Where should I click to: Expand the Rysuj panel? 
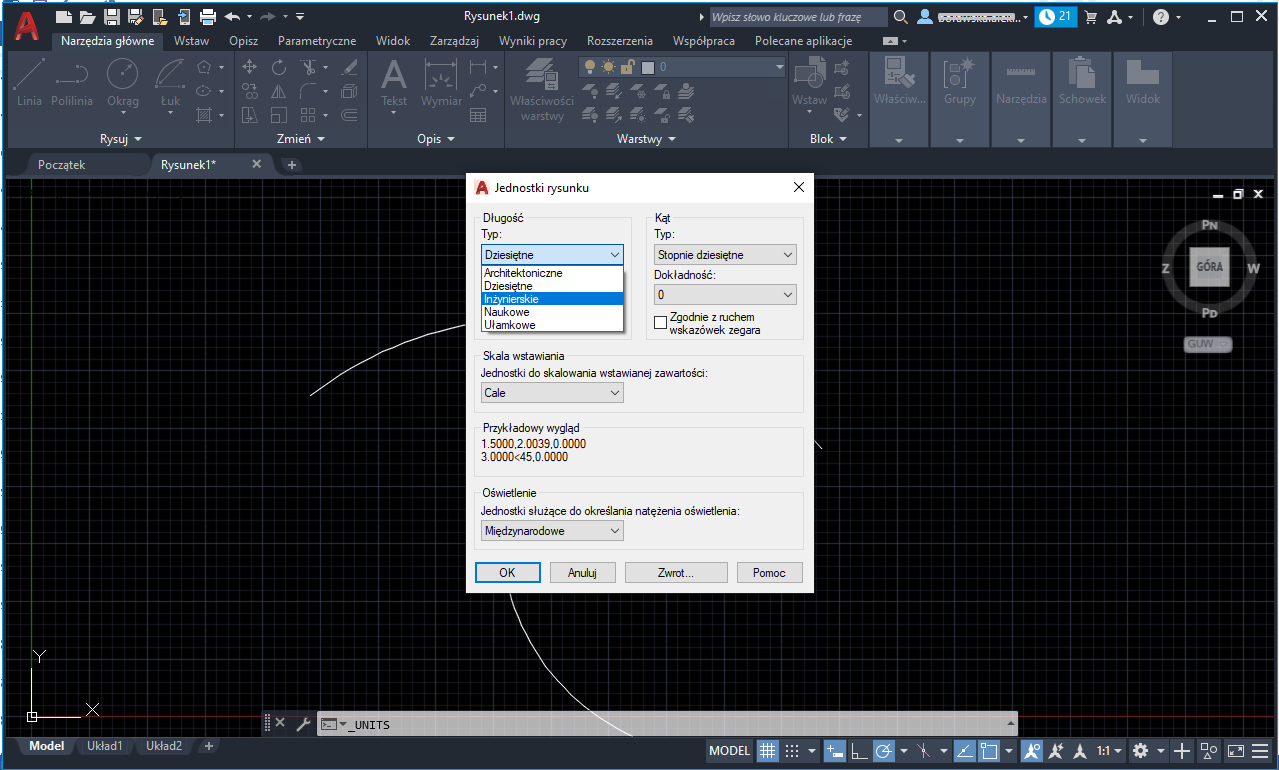pos(121,139)
